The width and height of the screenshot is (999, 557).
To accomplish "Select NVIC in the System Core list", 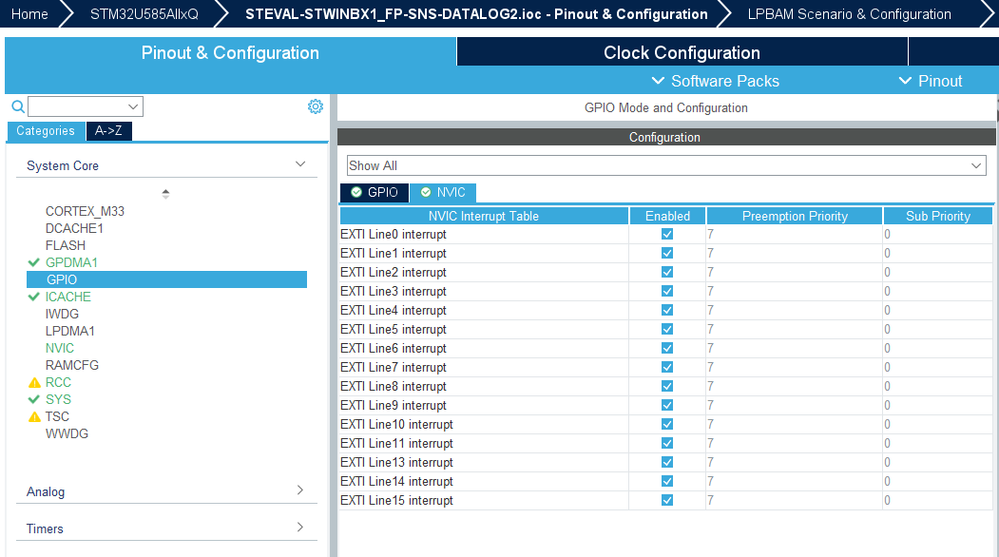I will coord(59,348).
